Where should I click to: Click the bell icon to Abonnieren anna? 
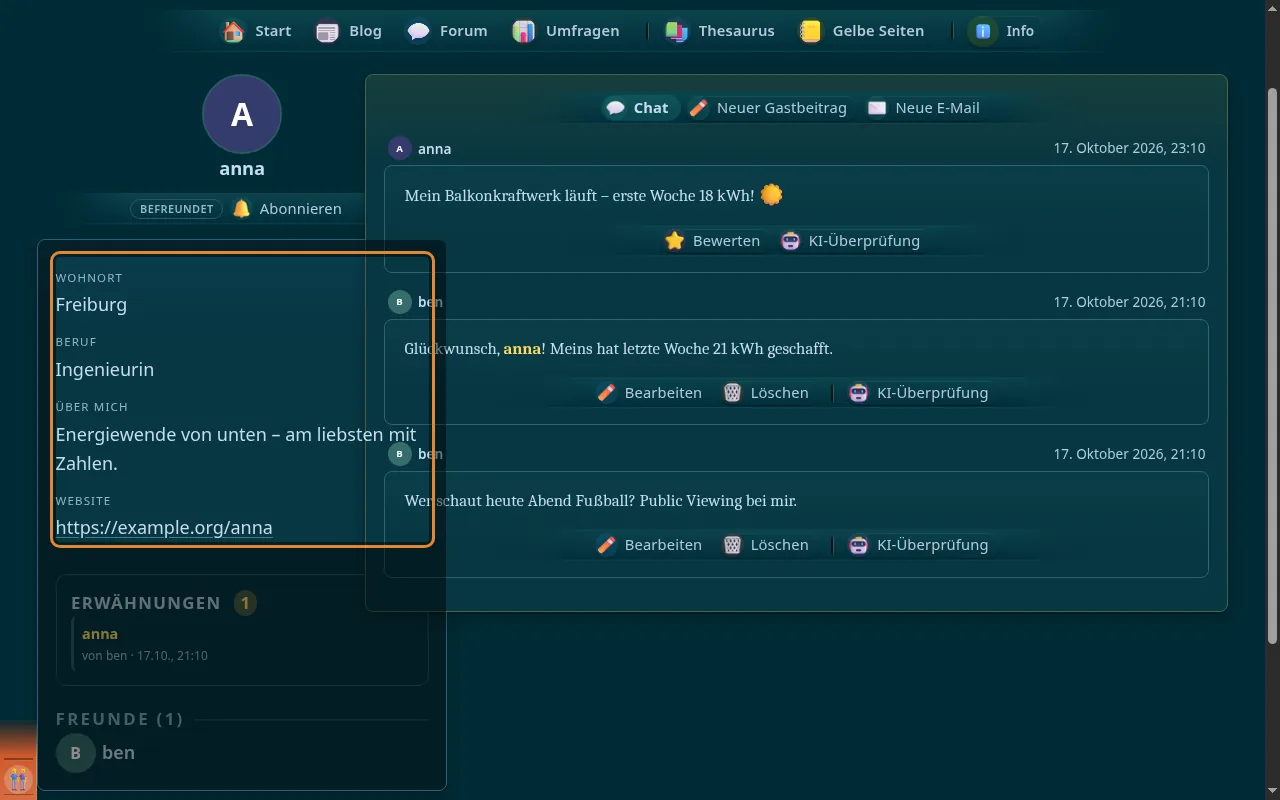242,209
